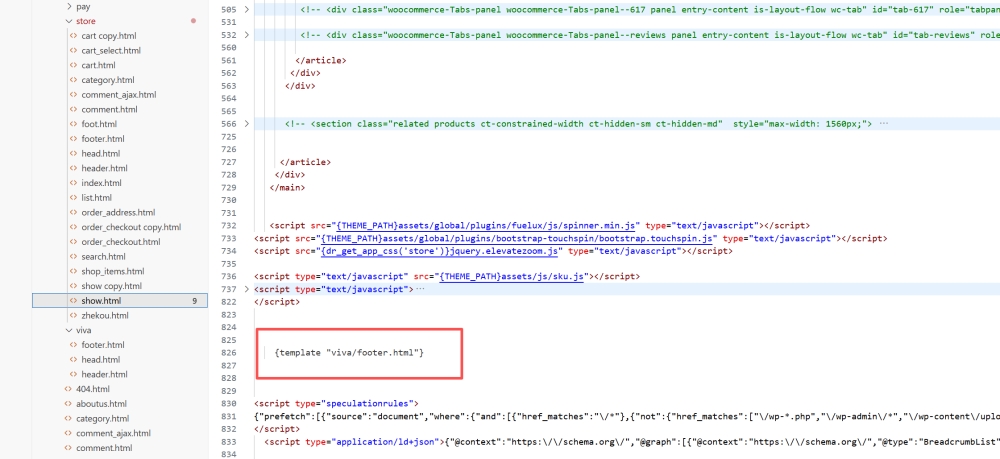Open cart.html file
This screenshot has width=1000, height=459.
pyautogui.click(x=98, y=65)
